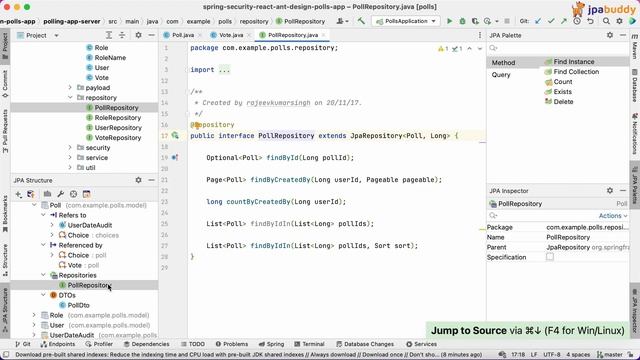Collapse the Refers to node
This screenshot has width=640, height=360.
click(44, 215)
